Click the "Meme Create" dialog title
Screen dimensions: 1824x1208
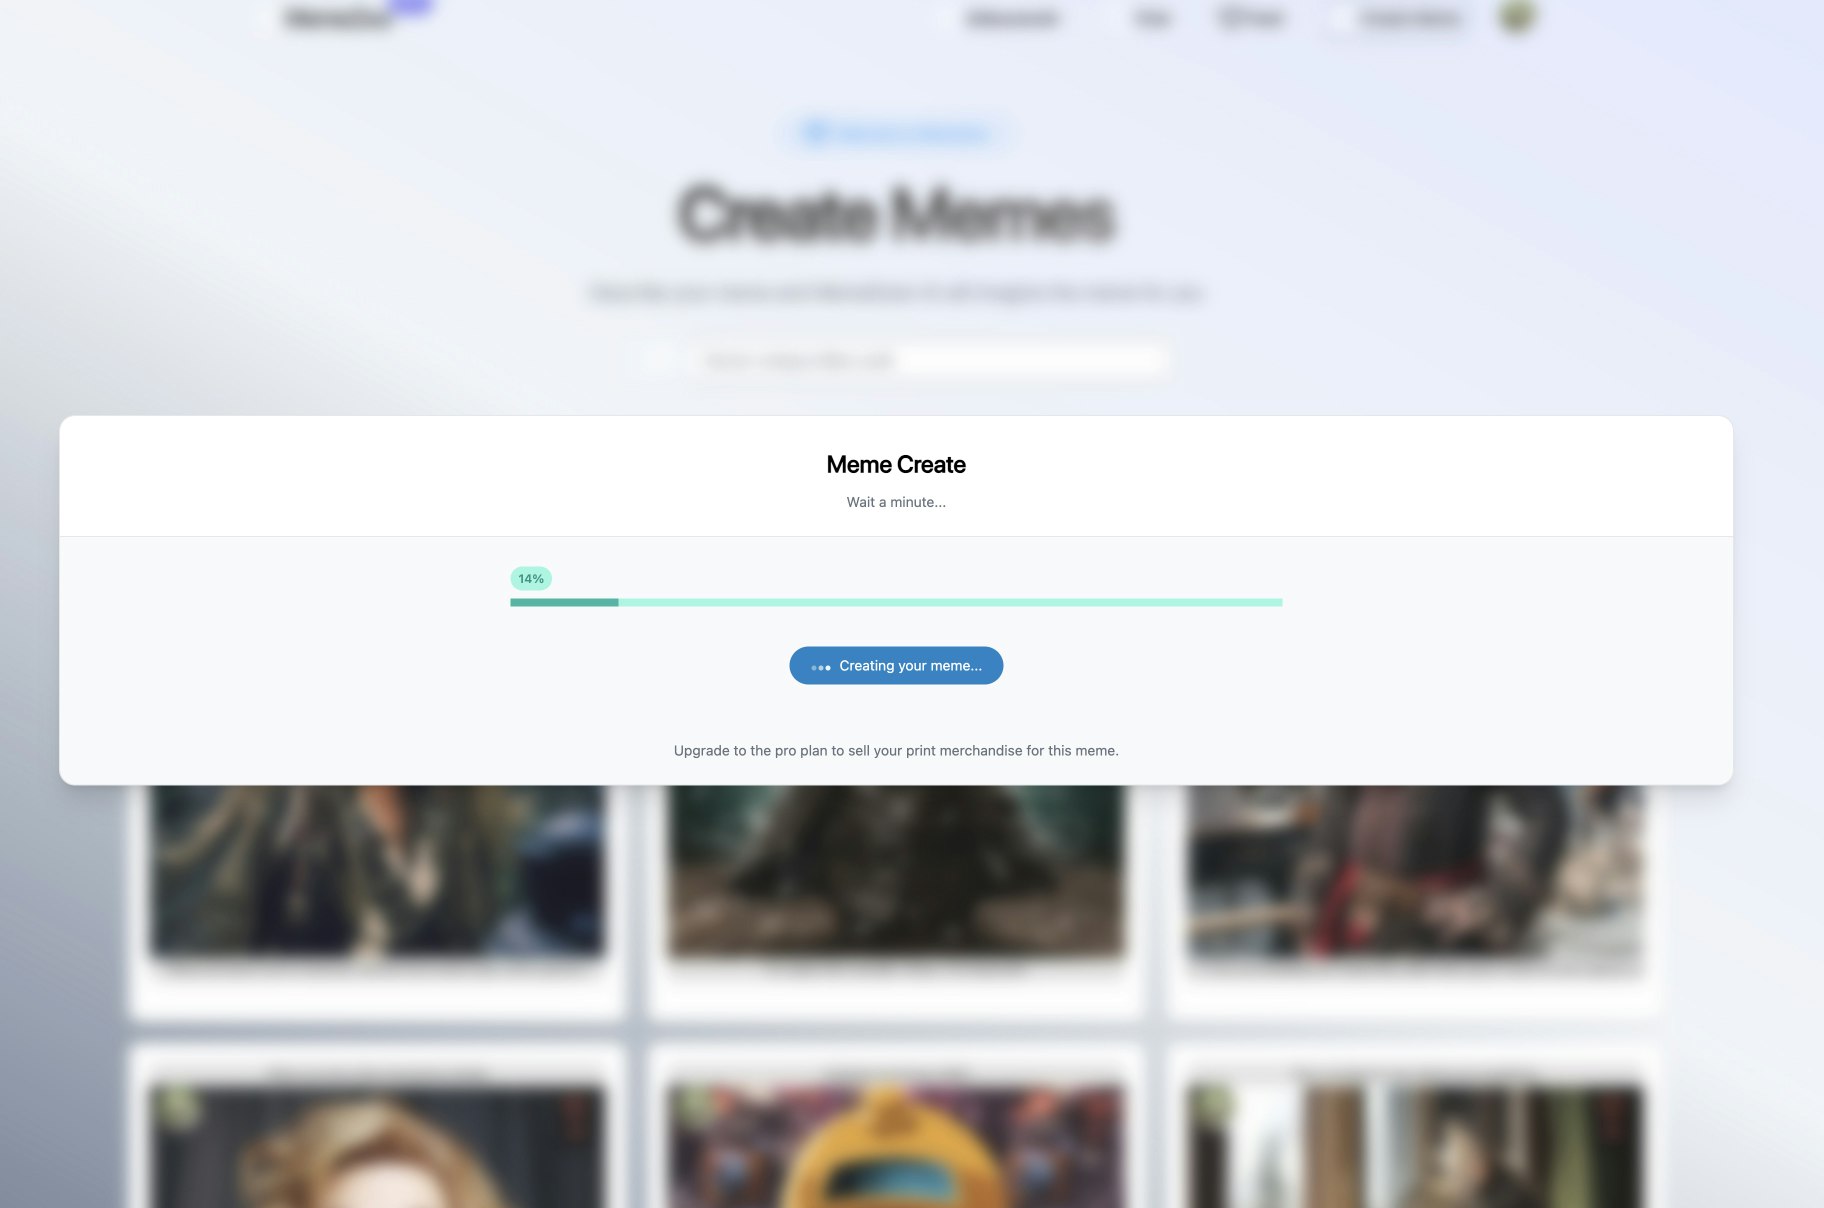(x=896, y=465)
